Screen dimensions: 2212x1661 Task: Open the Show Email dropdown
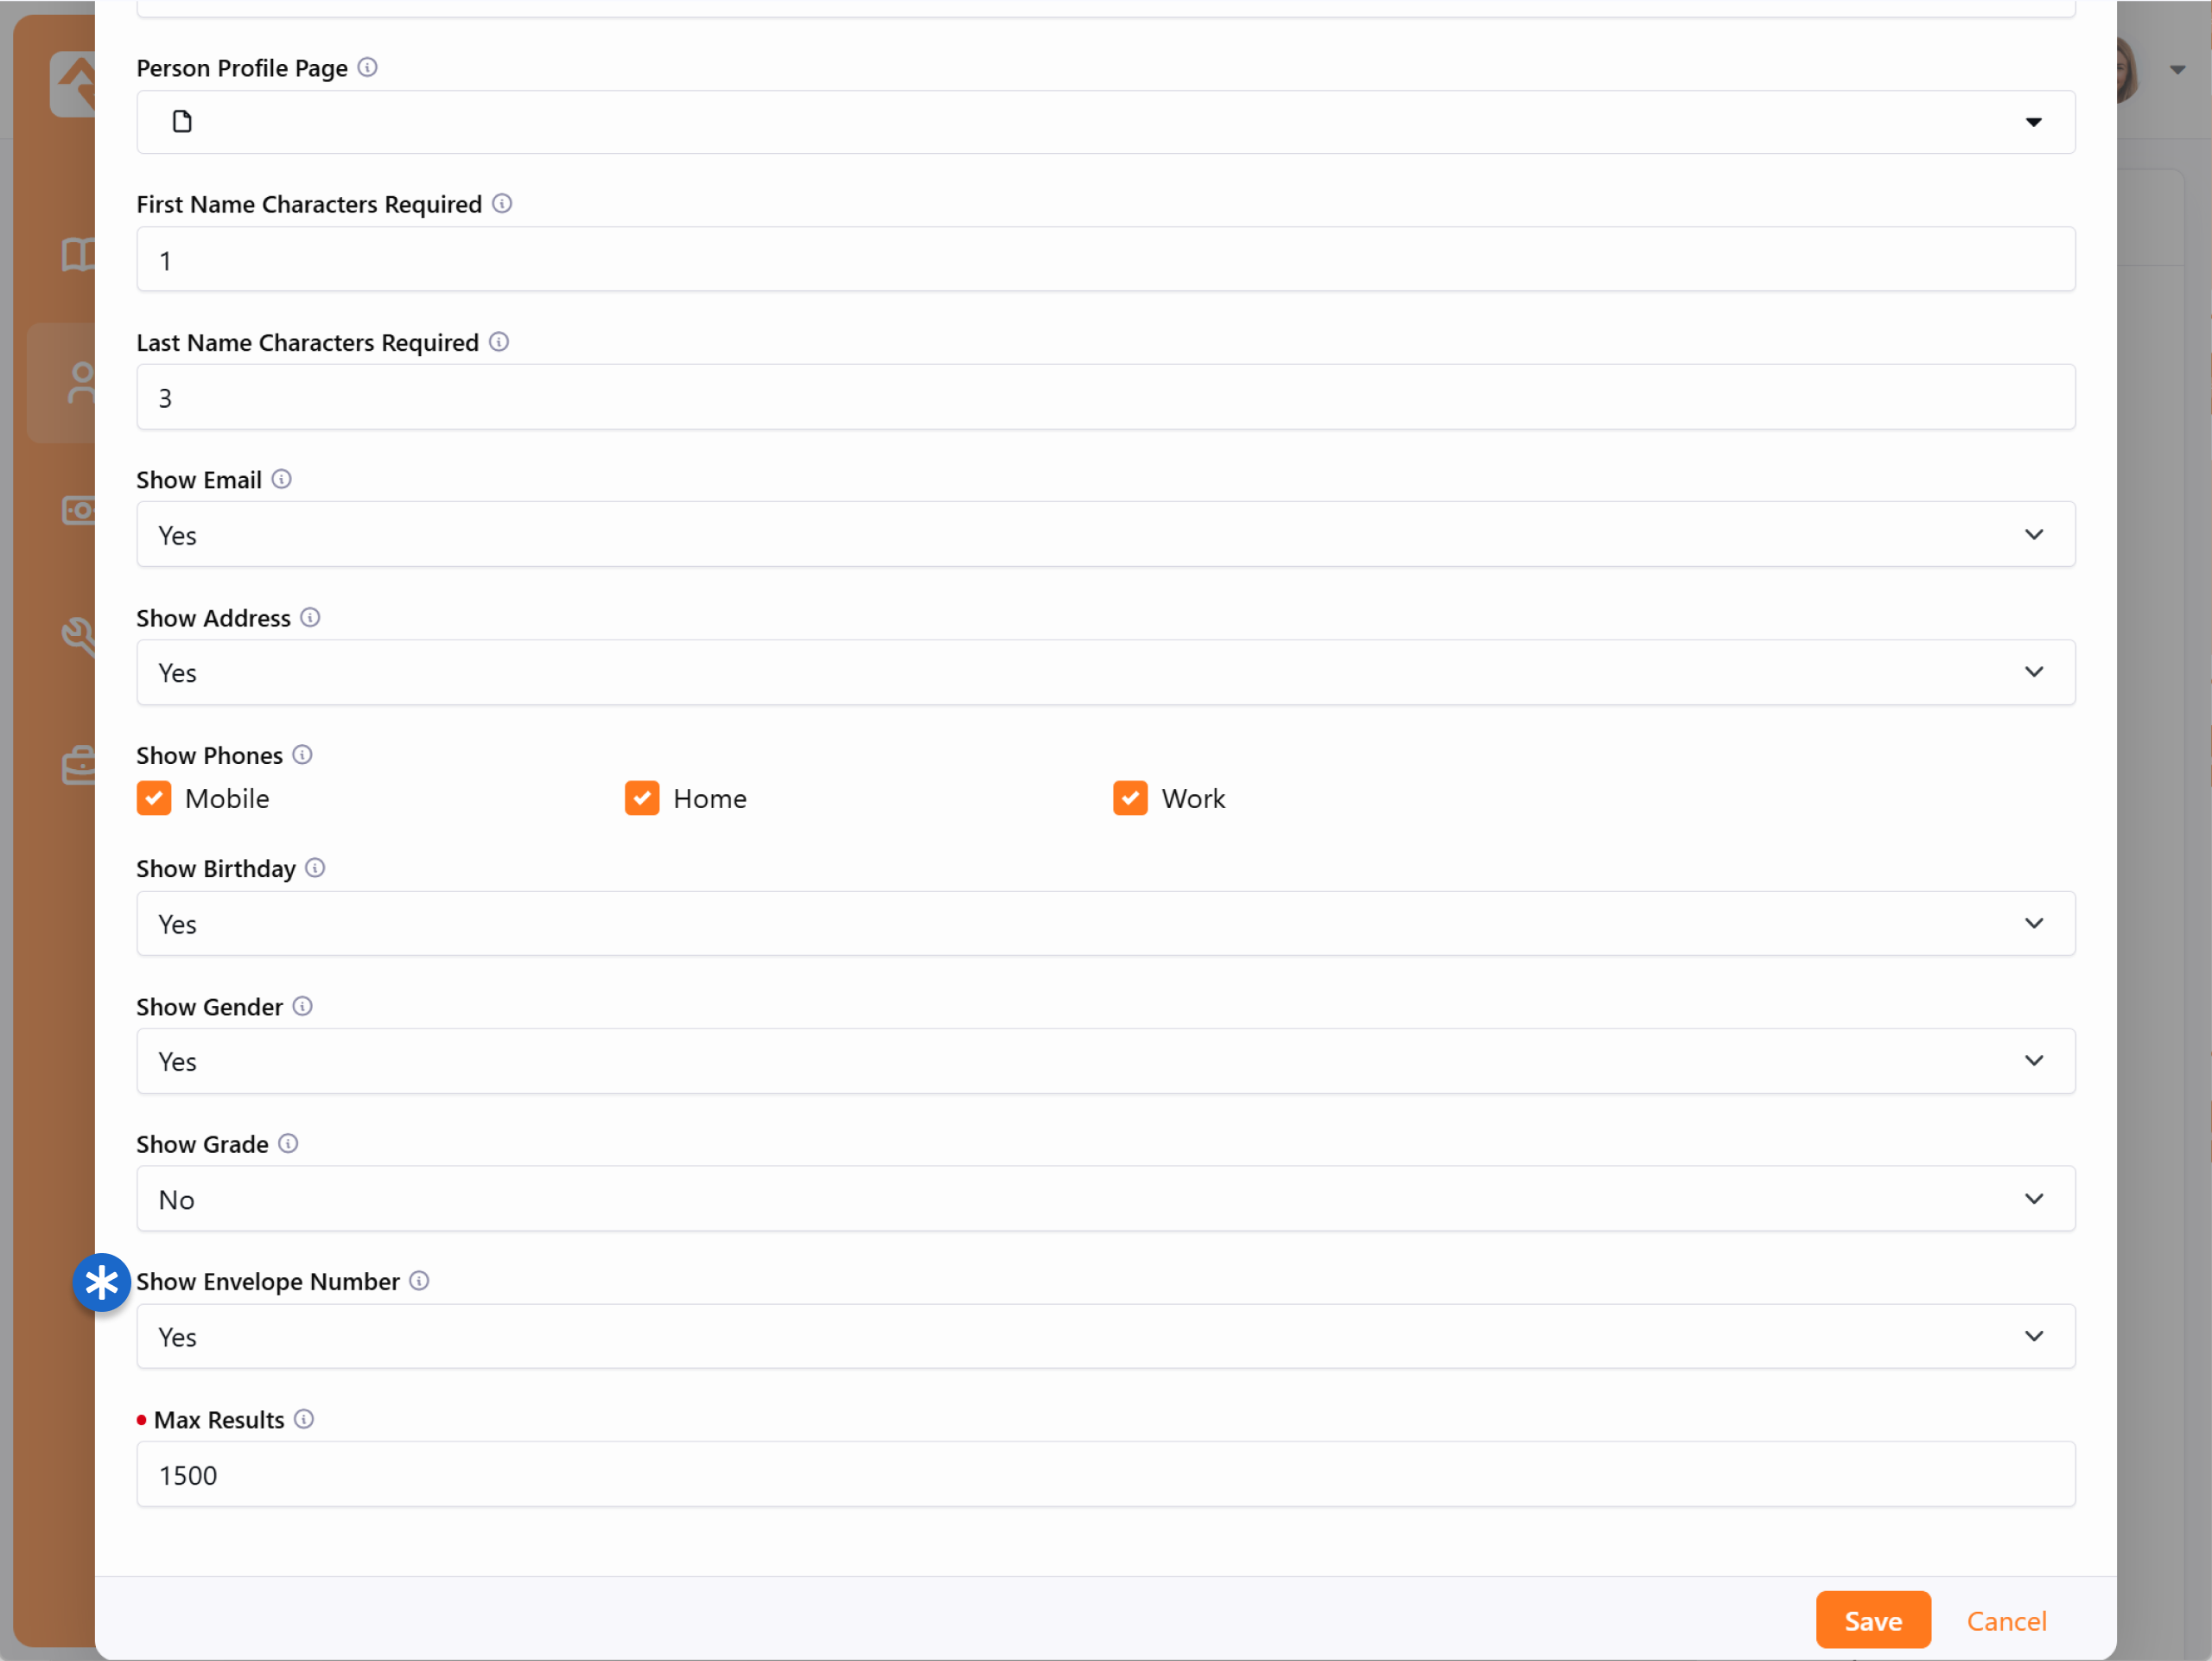[1105, 535]
